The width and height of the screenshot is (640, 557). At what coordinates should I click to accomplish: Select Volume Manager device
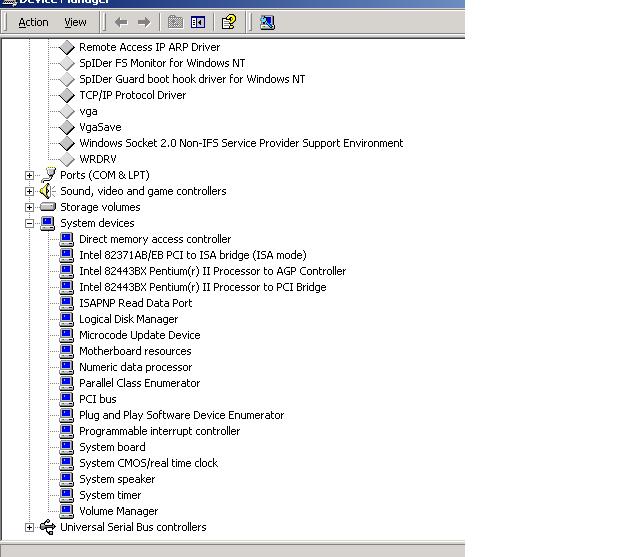pos(118,511)
